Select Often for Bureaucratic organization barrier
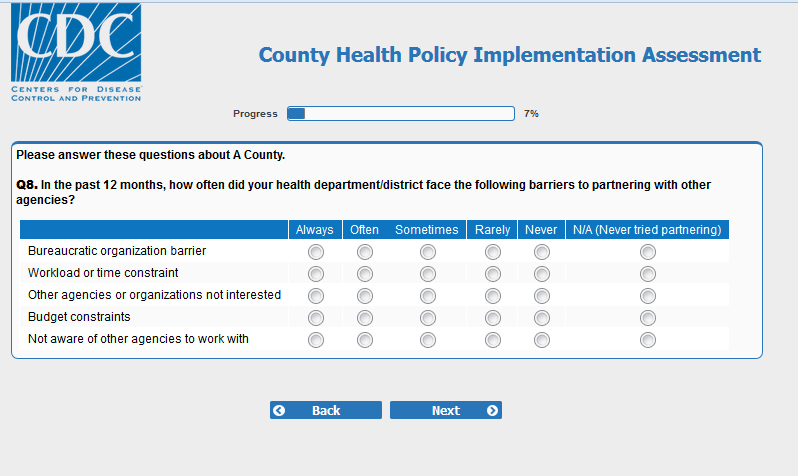The height and width of the screenshot is (476, 798). pos(365,252)
